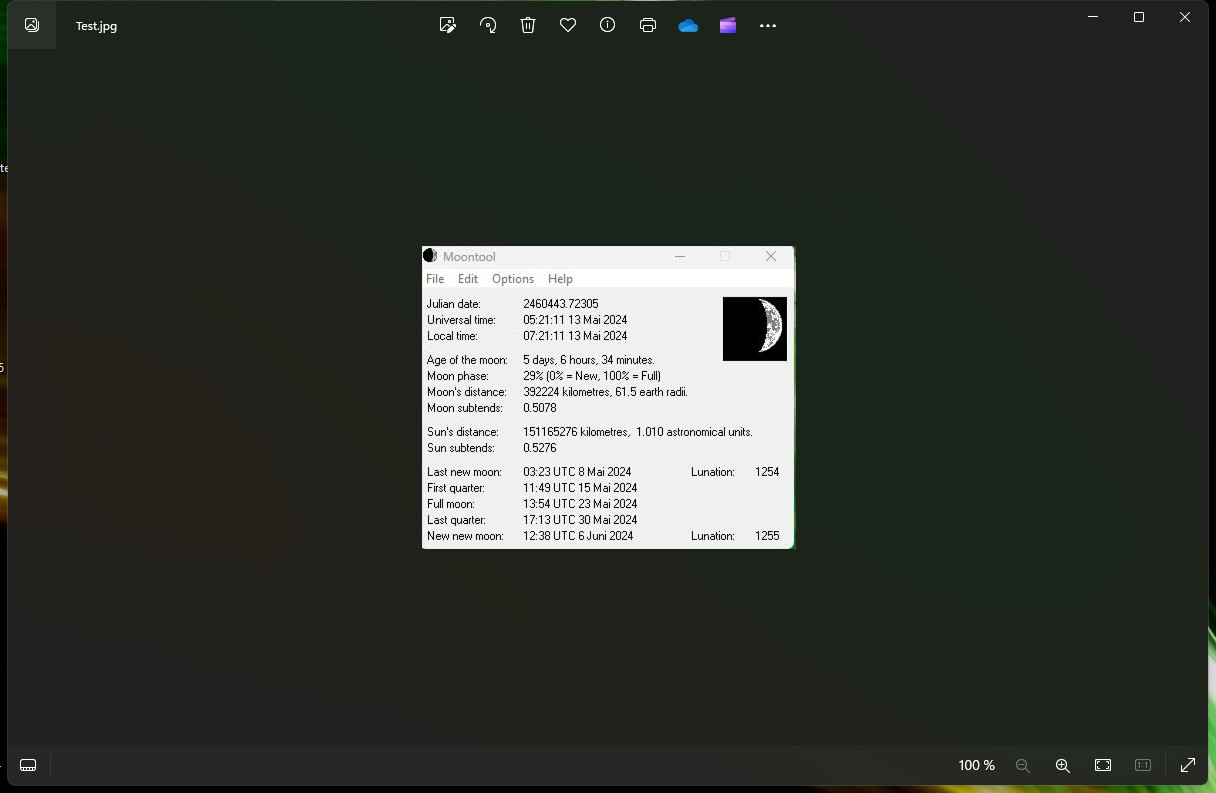Print the photo using the printer icon

648,26
